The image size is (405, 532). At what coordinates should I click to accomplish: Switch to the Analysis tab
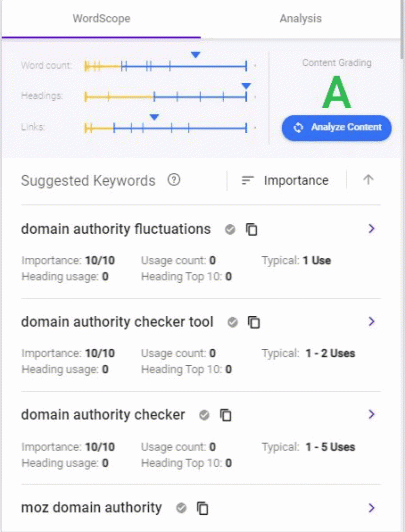point(301,18)
